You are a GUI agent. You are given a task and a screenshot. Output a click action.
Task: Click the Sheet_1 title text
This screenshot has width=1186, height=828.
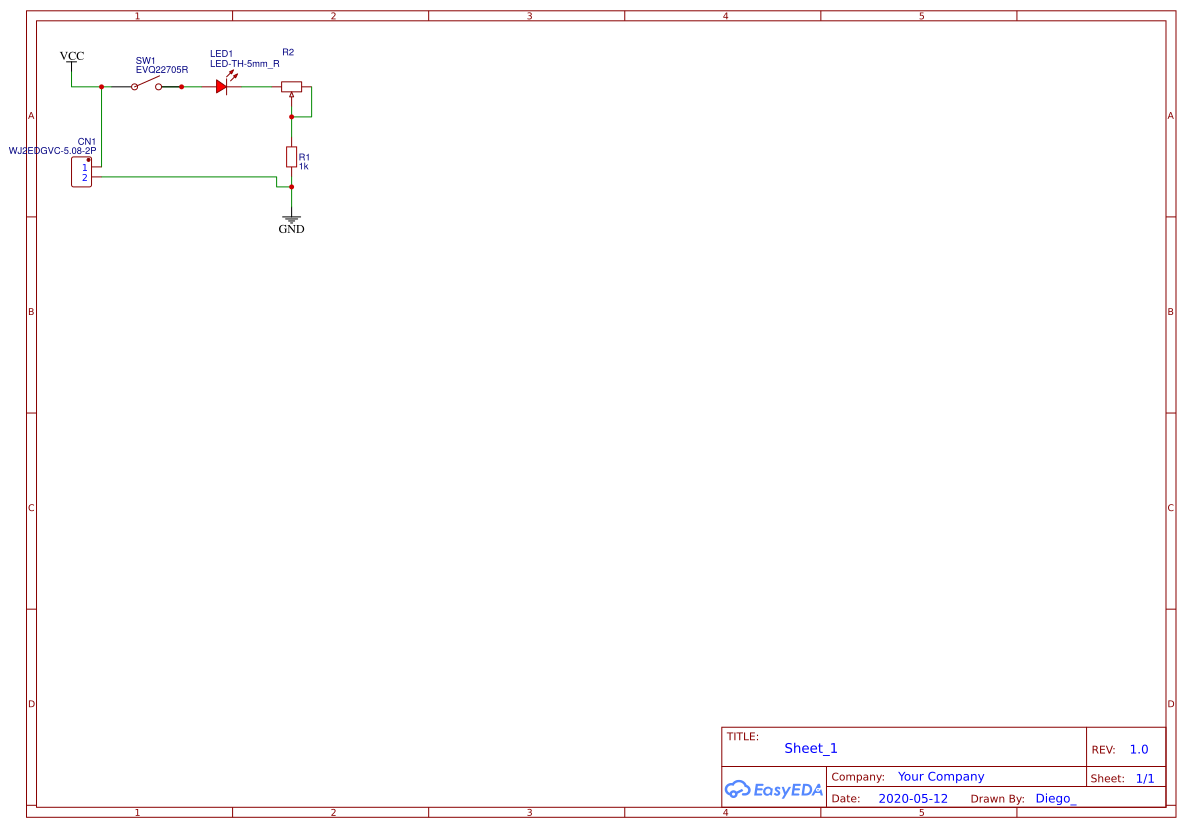coord(810,748)
